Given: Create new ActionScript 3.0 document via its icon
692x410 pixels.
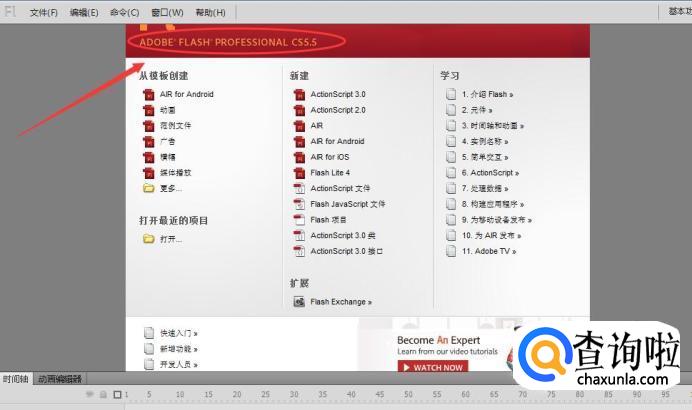Looking at the screenshot, I should [299, 94].
